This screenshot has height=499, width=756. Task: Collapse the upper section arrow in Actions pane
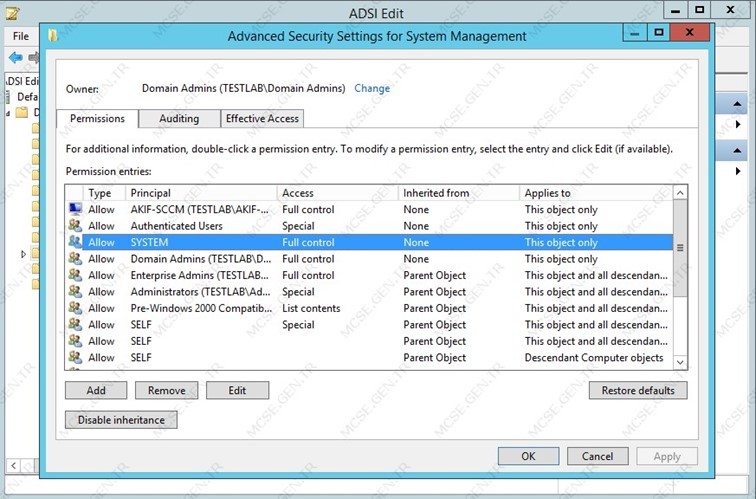(x=737, y=104)
